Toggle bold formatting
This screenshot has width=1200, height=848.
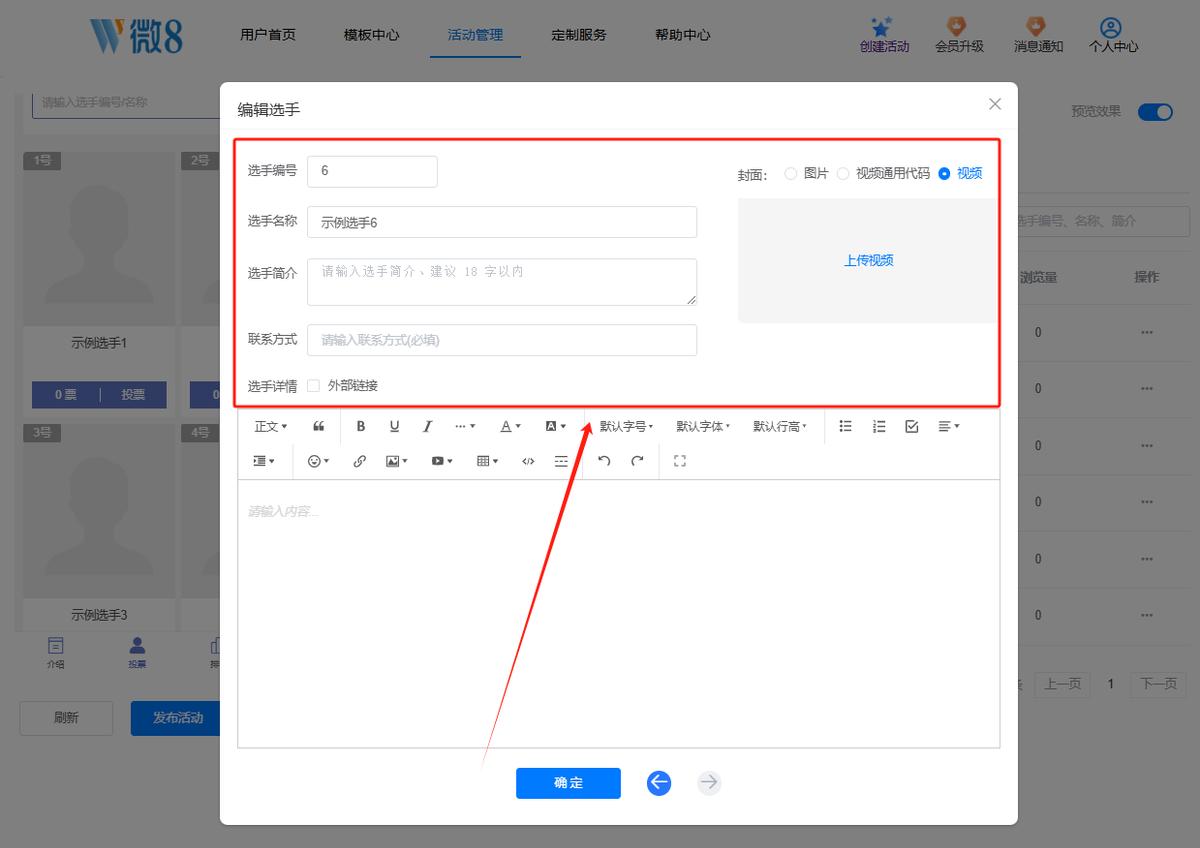tap(361, 426)
